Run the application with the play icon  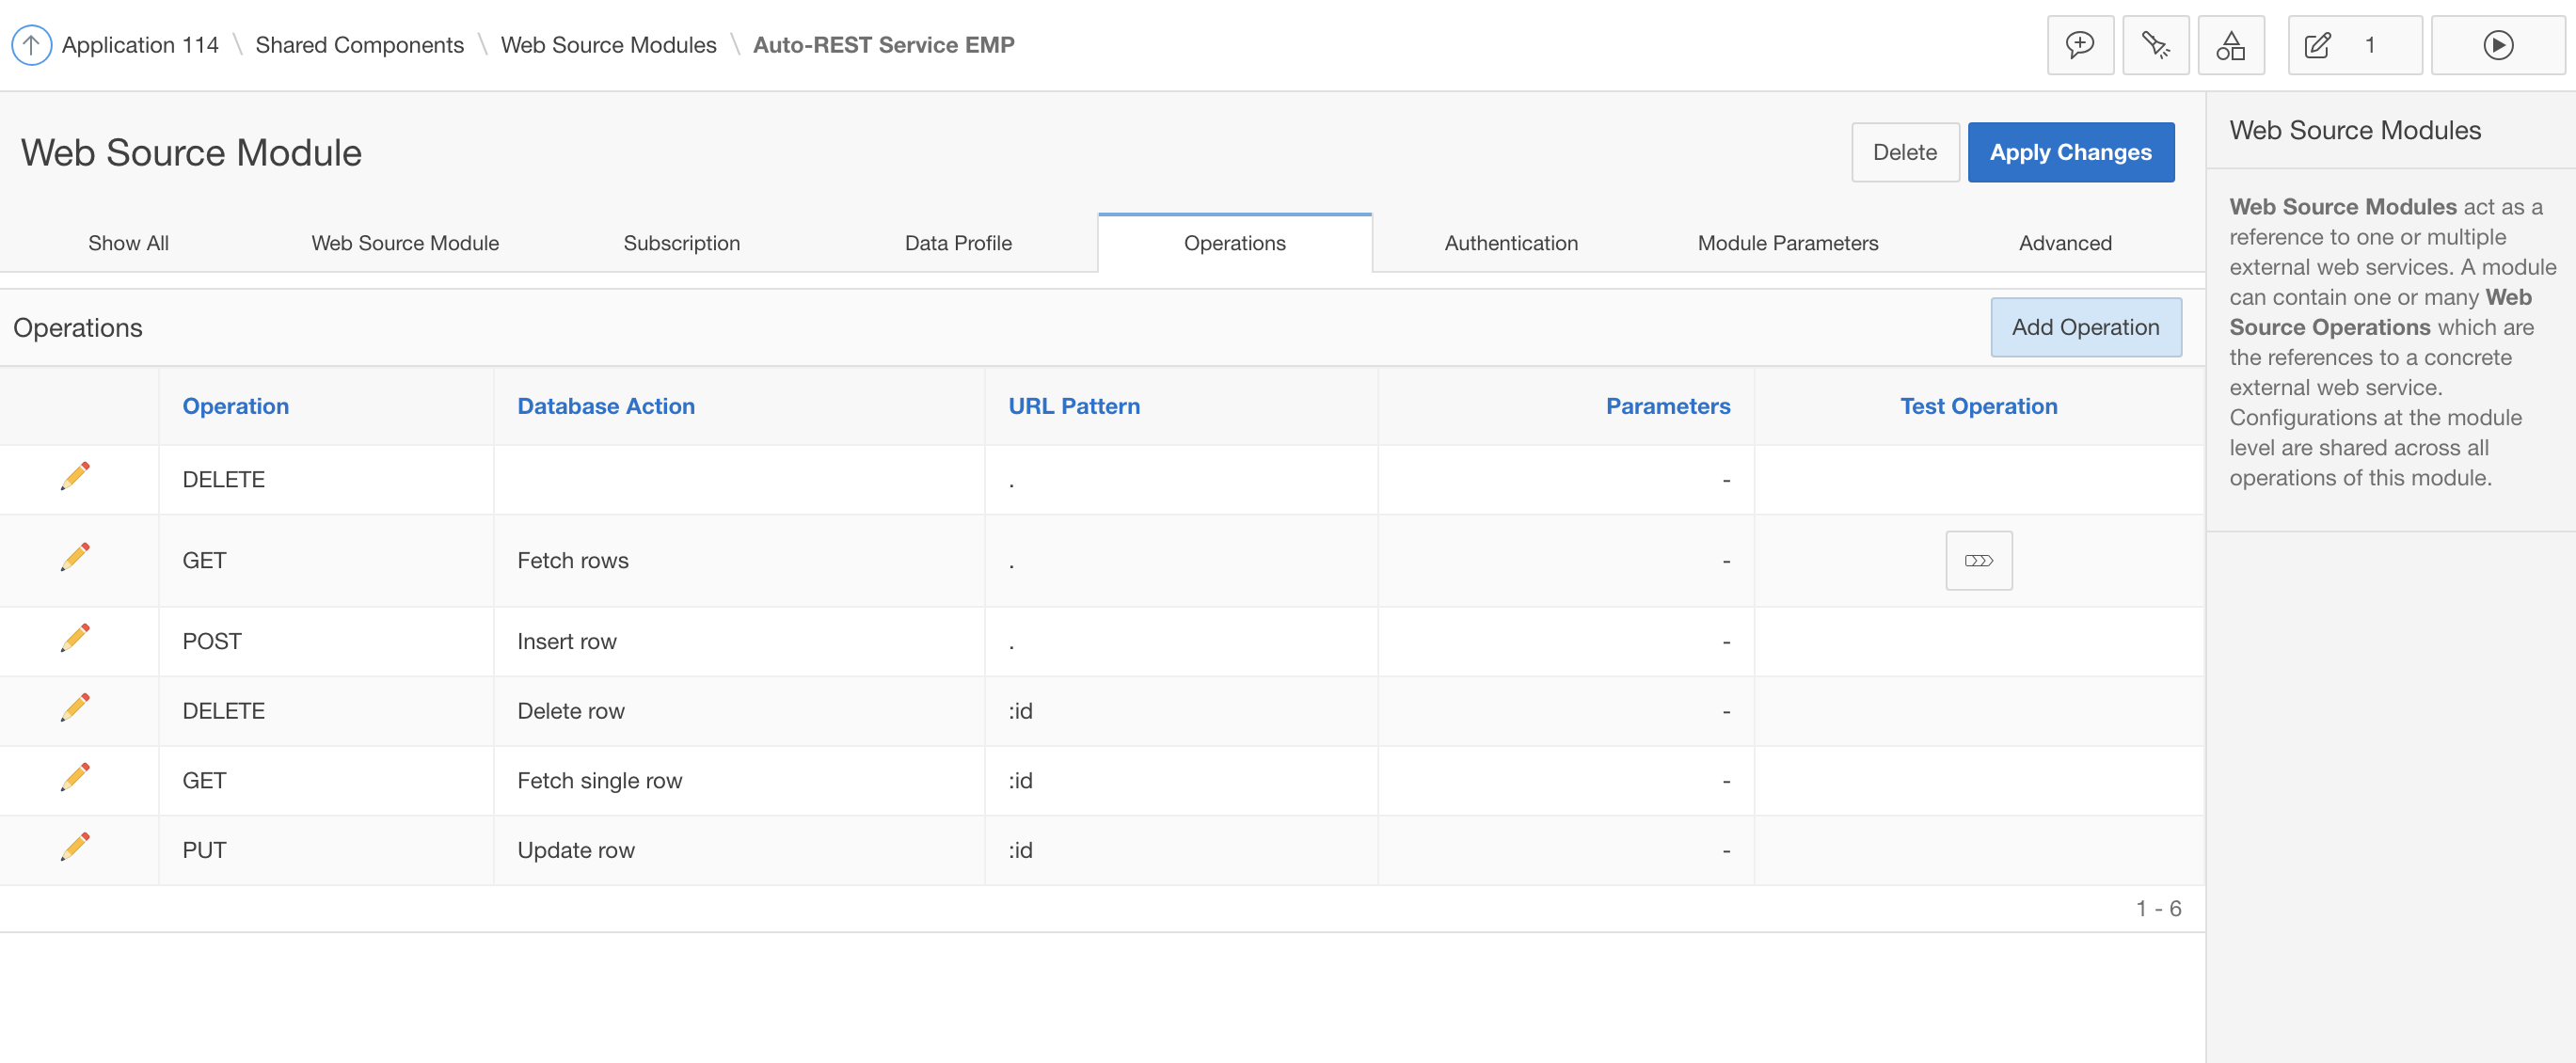click(2497, 45)
